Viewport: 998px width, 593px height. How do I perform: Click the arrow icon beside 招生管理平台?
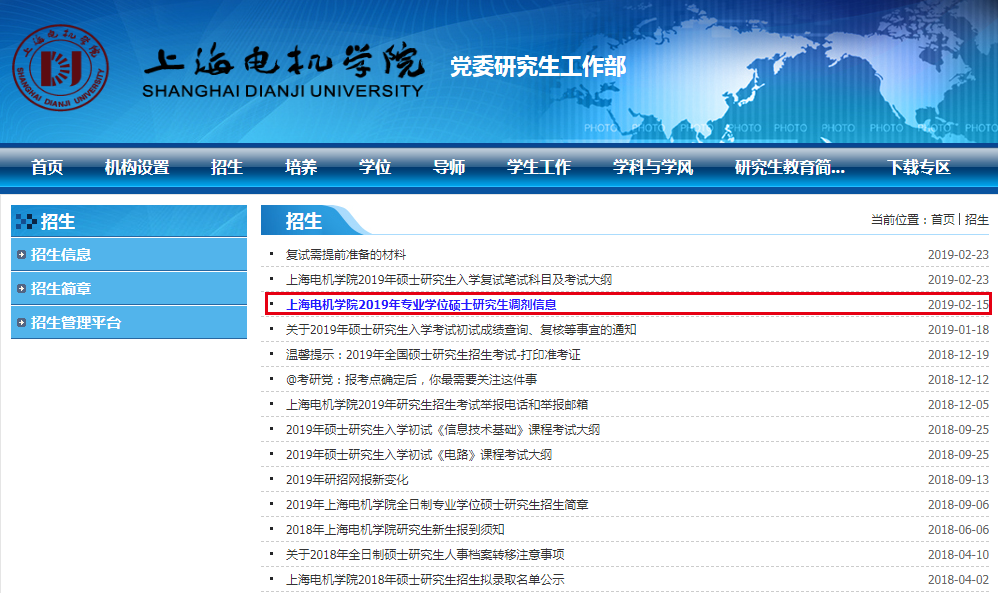21,323
